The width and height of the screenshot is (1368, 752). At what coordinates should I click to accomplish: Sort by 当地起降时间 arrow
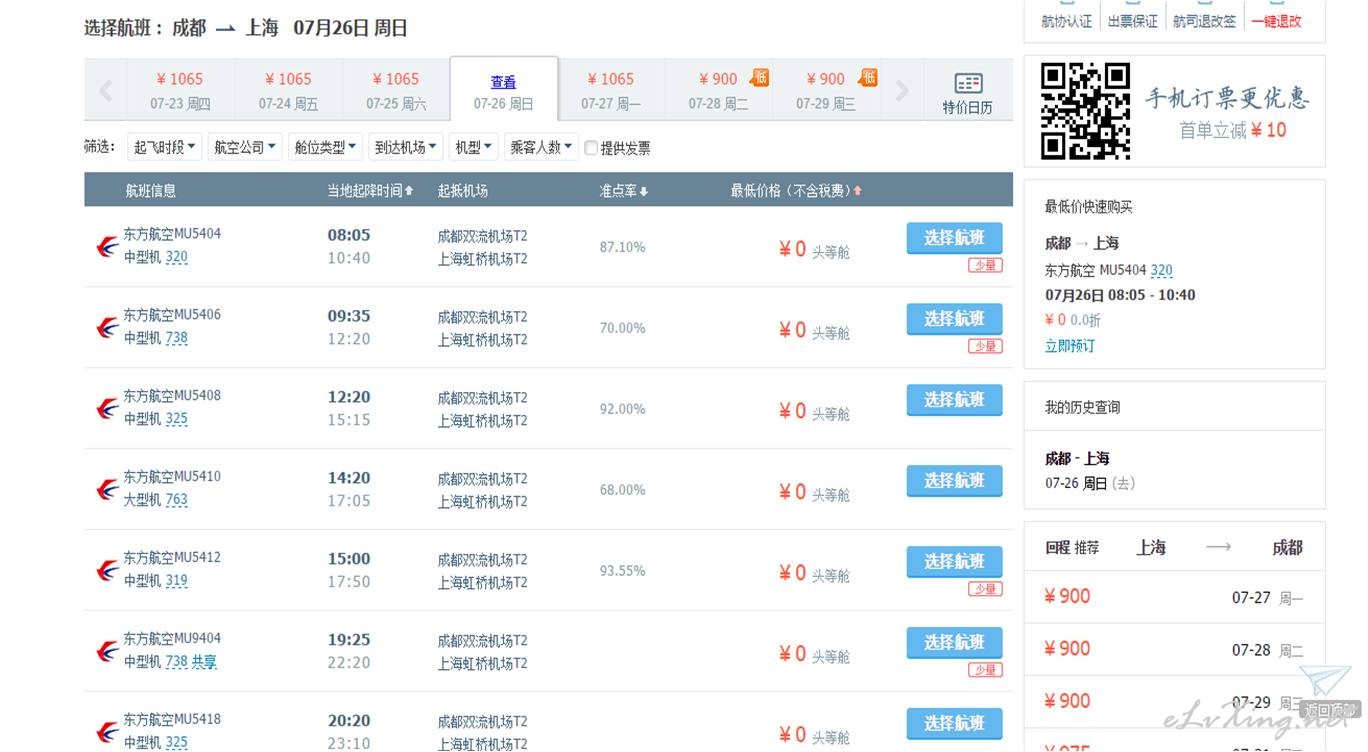tap(409, 191)
